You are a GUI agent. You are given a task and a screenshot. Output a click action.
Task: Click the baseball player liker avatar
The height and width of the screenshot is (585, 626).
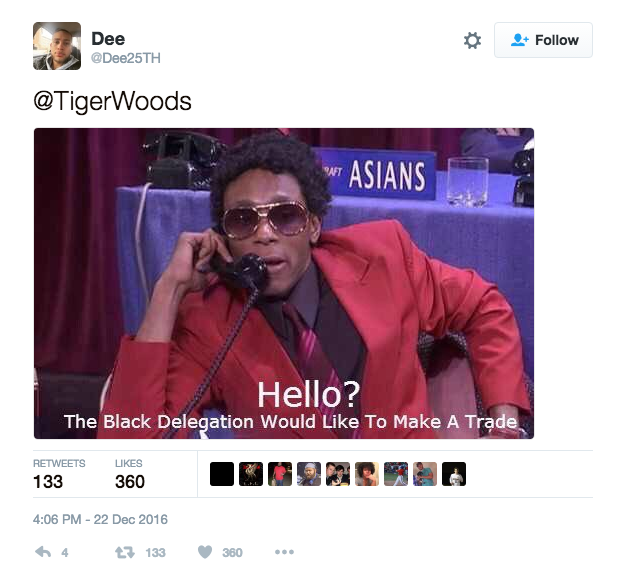396,474
